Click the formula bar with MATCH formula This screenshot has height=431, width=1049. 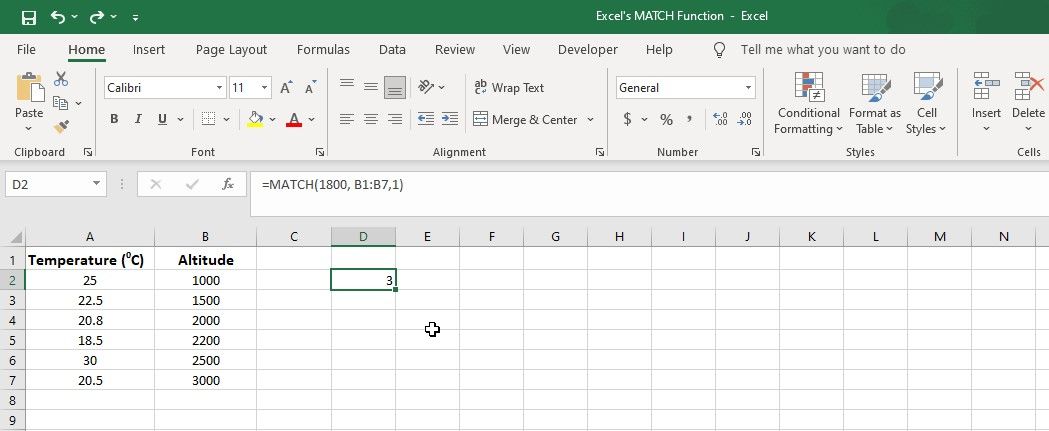coord(649,193)
